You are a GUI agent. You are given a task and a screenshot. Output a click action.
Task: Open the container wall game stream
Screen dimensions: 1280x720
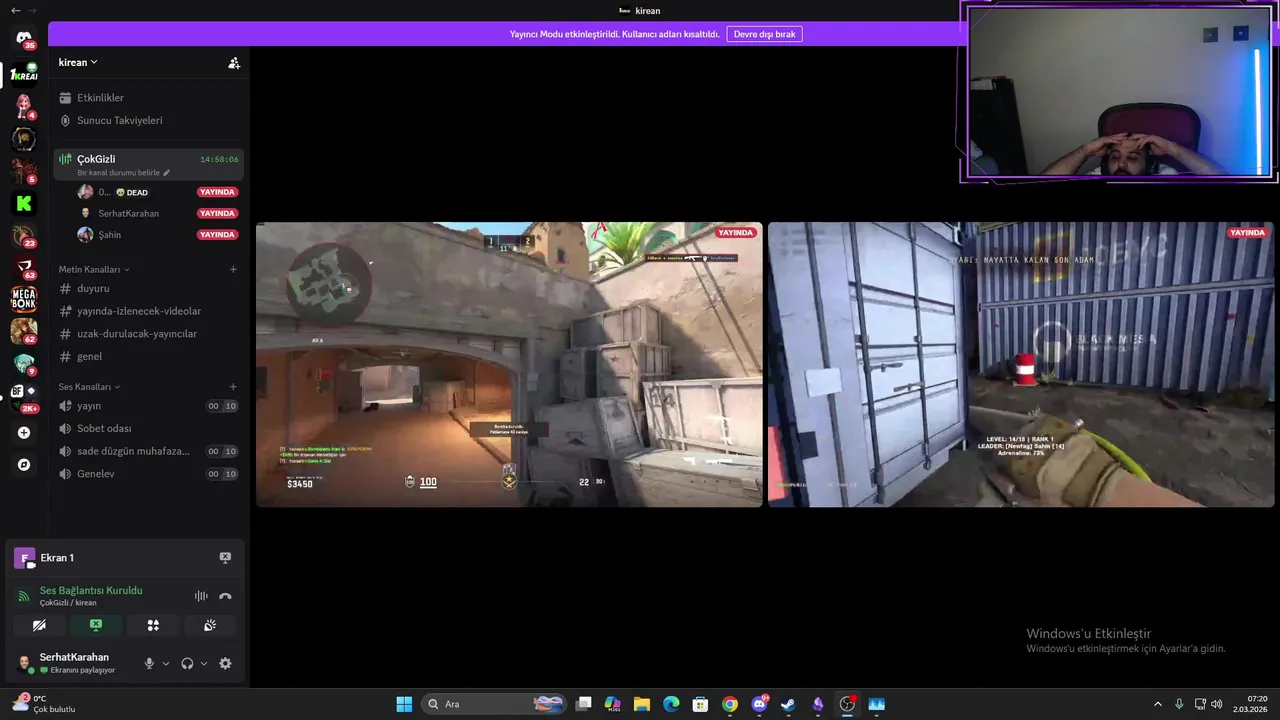tap(1021, 364)
